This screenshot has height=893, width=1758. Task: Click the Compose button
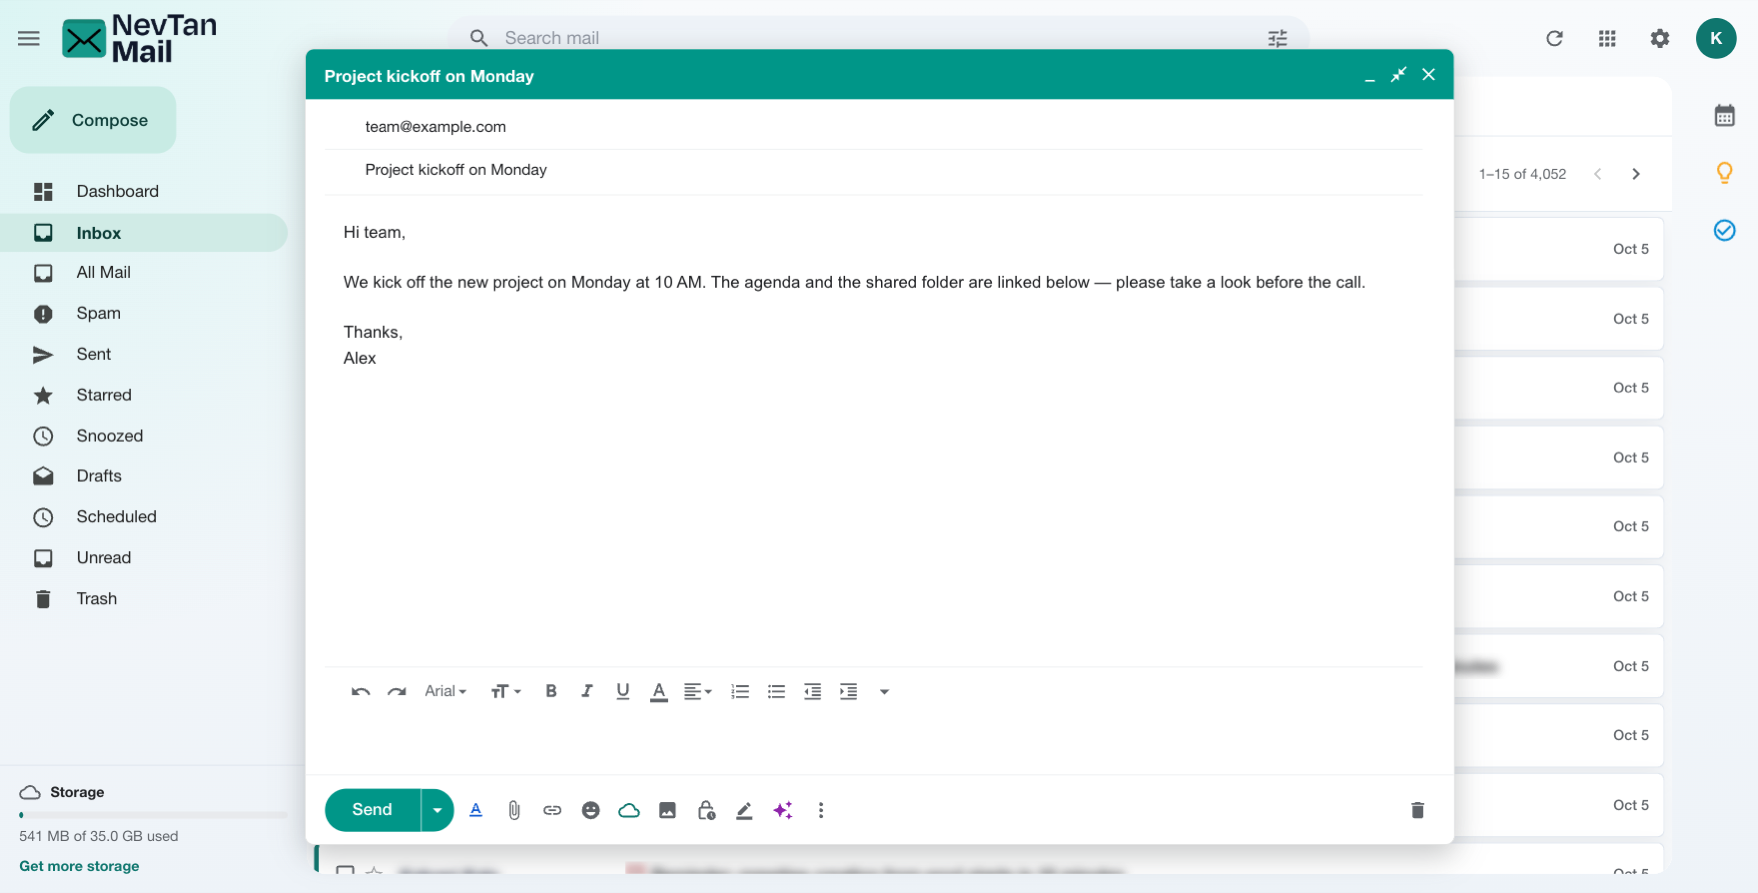click(x=93, y=120)
